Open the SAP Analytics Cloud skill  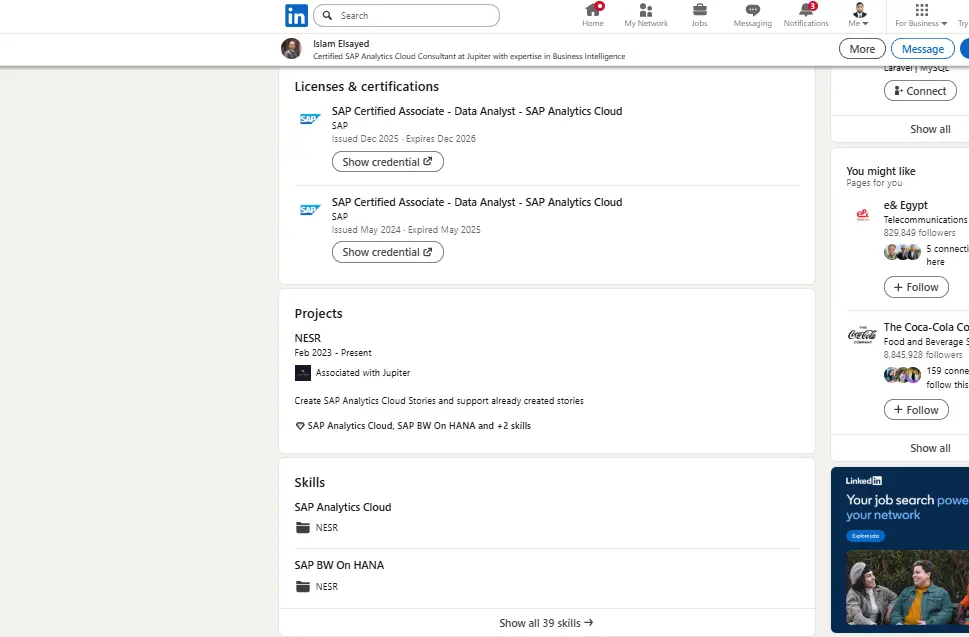[x=342, y=507]
